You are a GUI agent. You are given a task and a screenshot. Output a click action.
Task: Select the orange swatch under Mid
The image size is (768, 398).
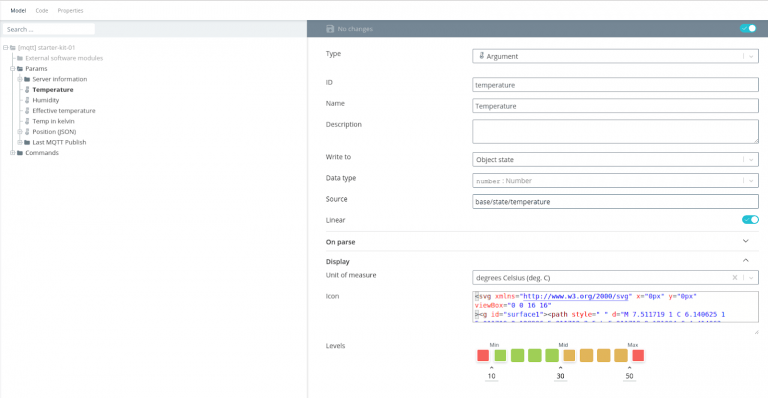[x=569, y=355]
